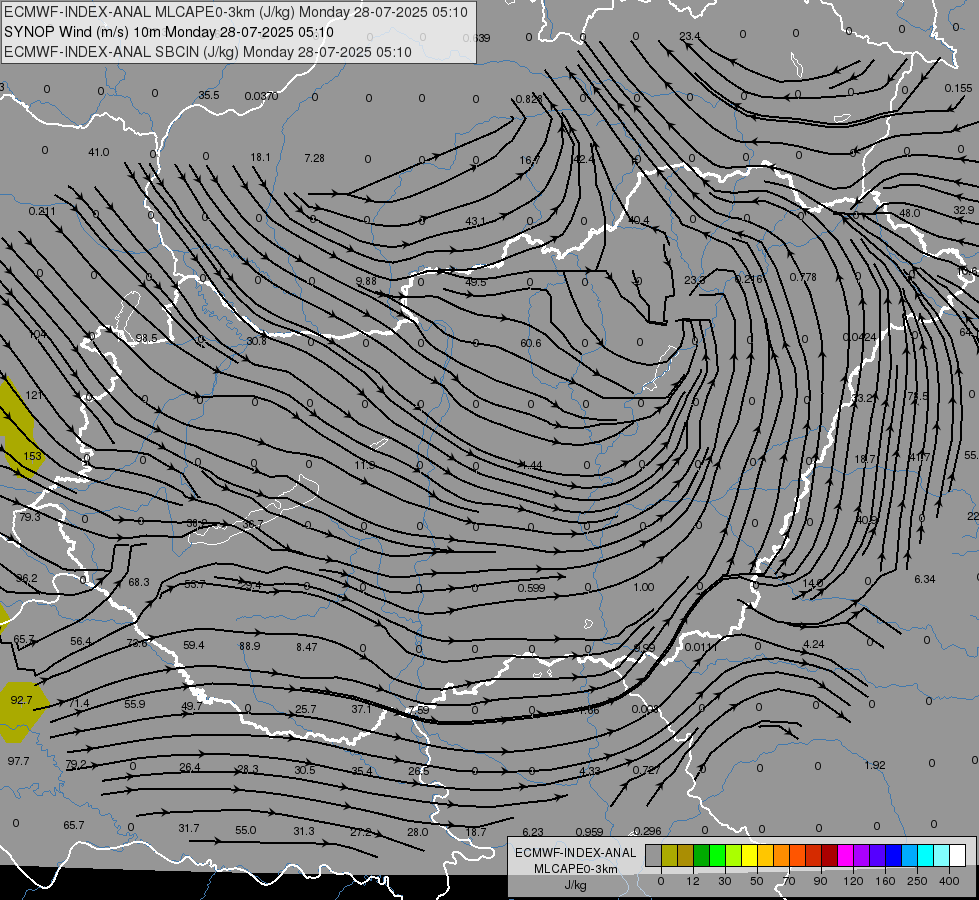Viewport: 979px width, 900px height.
Task: Click the legend tick label 120
Action: pos(853,881)
